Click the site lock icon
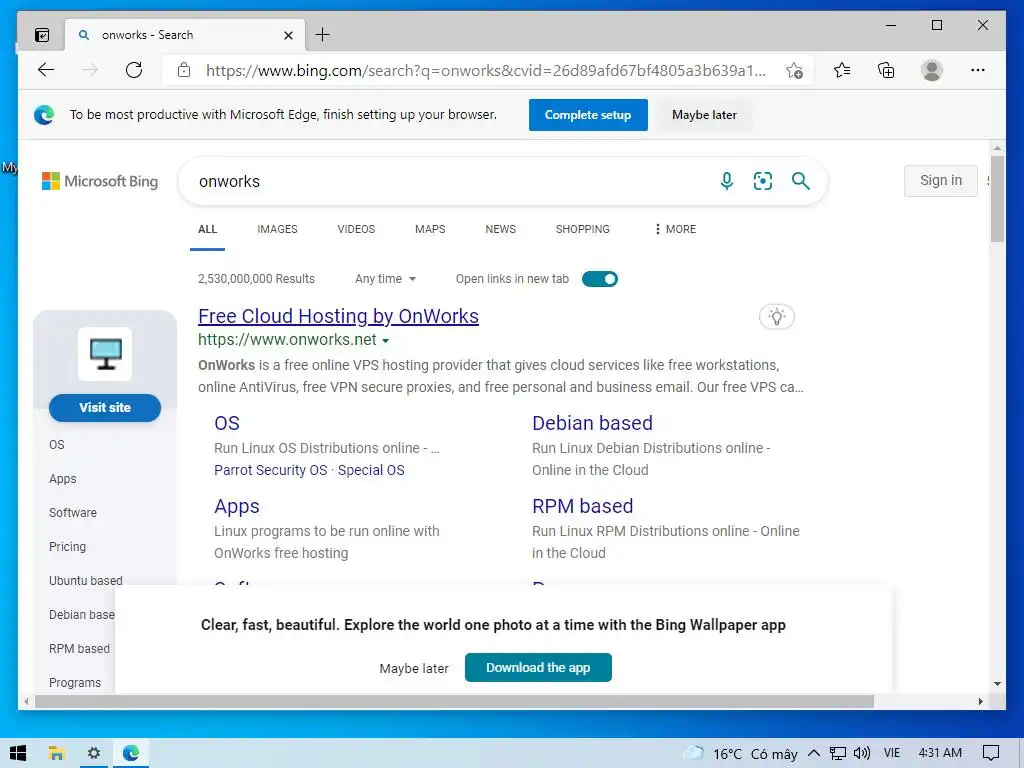Screen dimensions: 1024x768 (184, 70)
